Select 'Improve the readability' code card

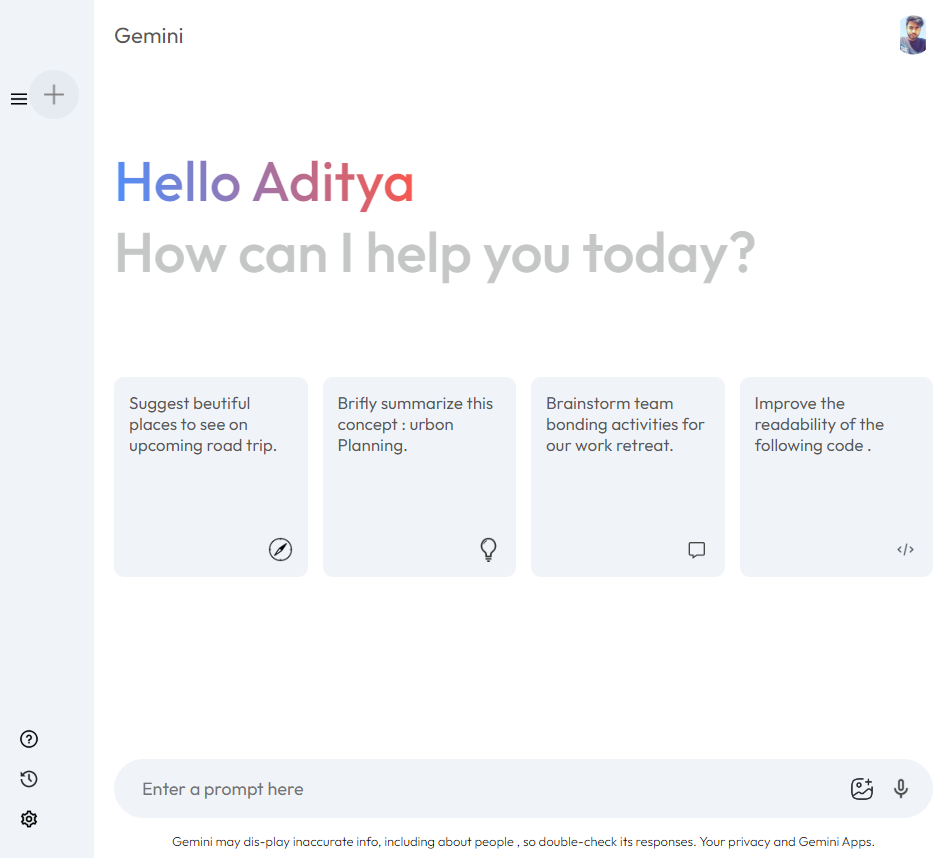(x=836, y=476)
